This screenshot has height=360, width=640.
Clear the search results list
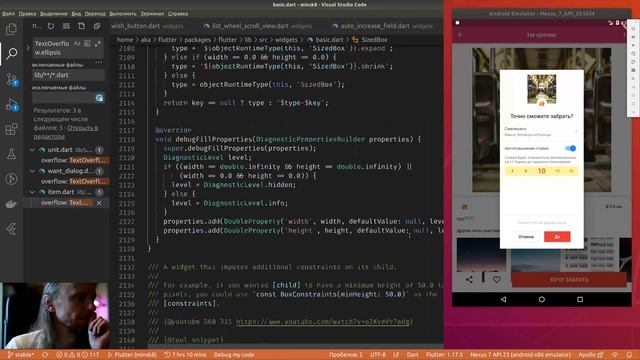tap(66, 26)
